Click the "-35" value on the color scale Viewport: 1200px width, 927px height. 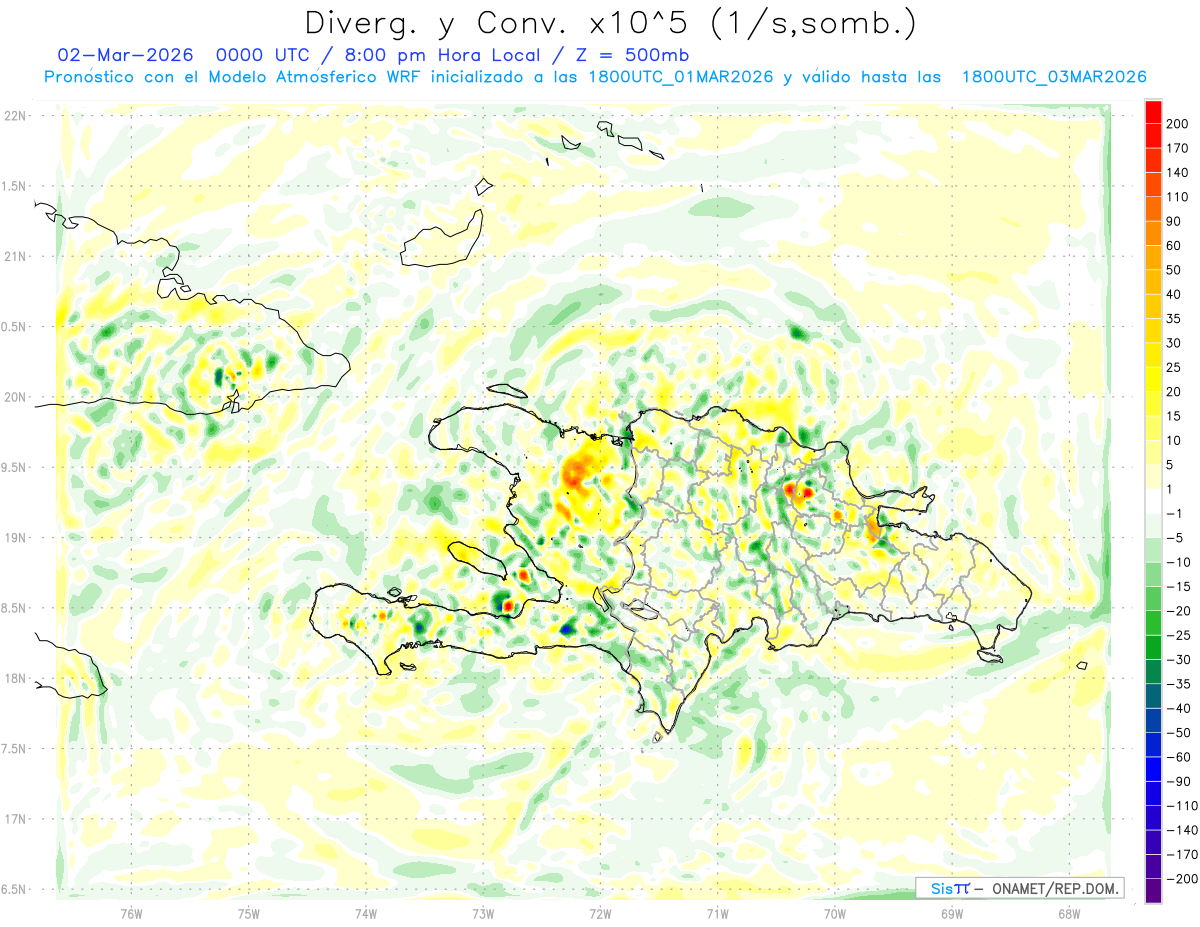[x=1177, y=684]
